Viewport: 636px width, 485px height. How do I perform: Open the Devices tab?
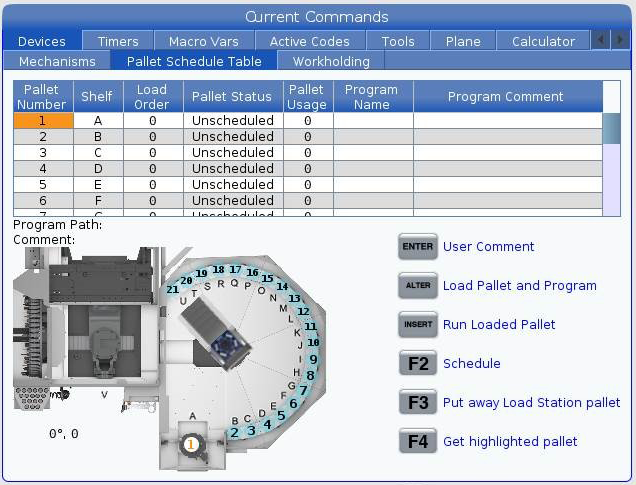click(42, 41)
